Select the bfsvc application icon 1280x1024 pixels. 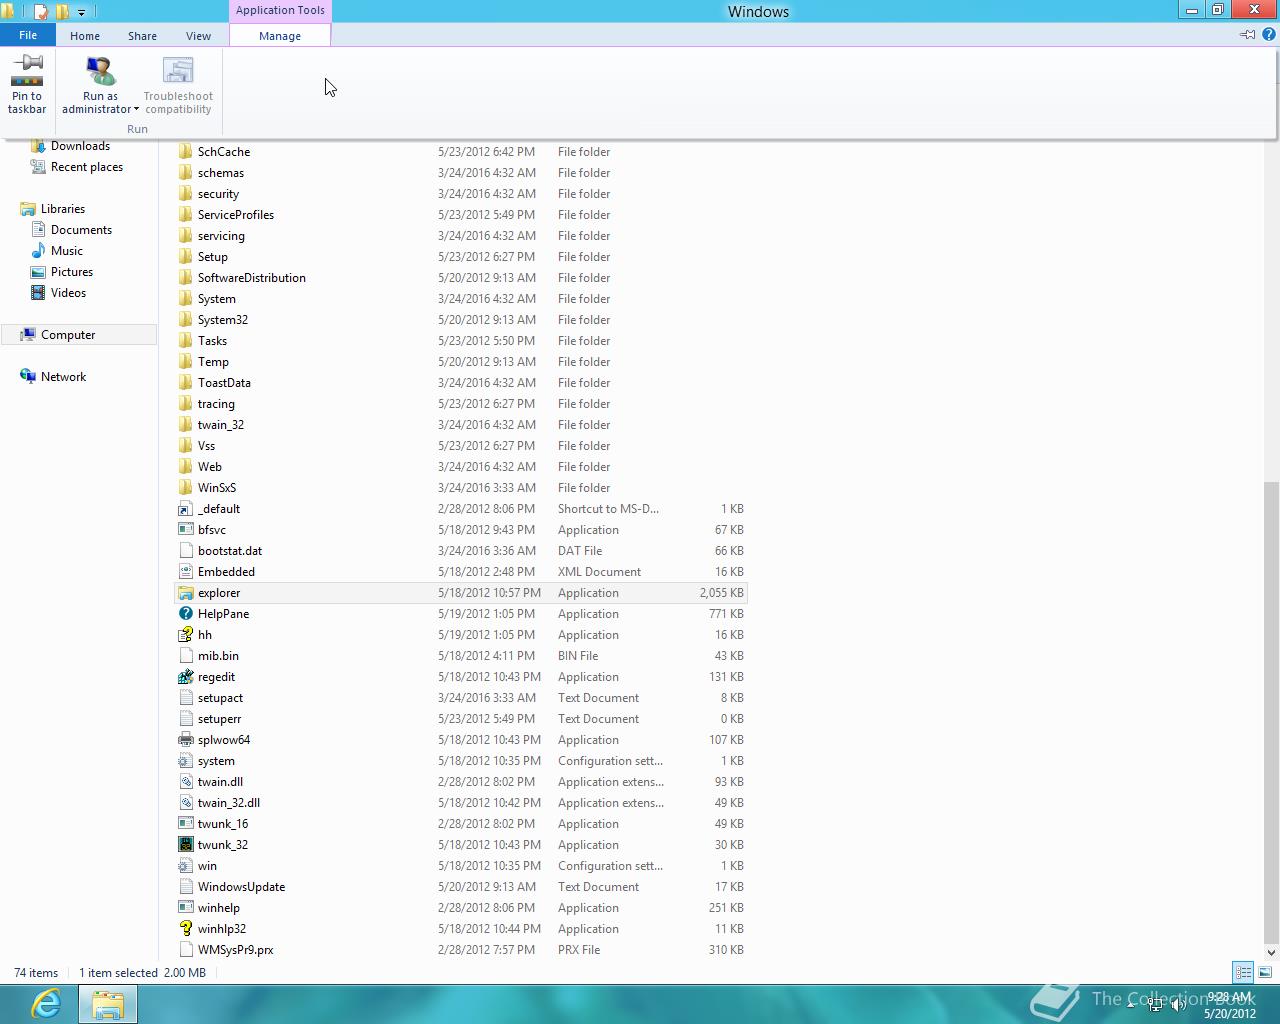point(186,530)
